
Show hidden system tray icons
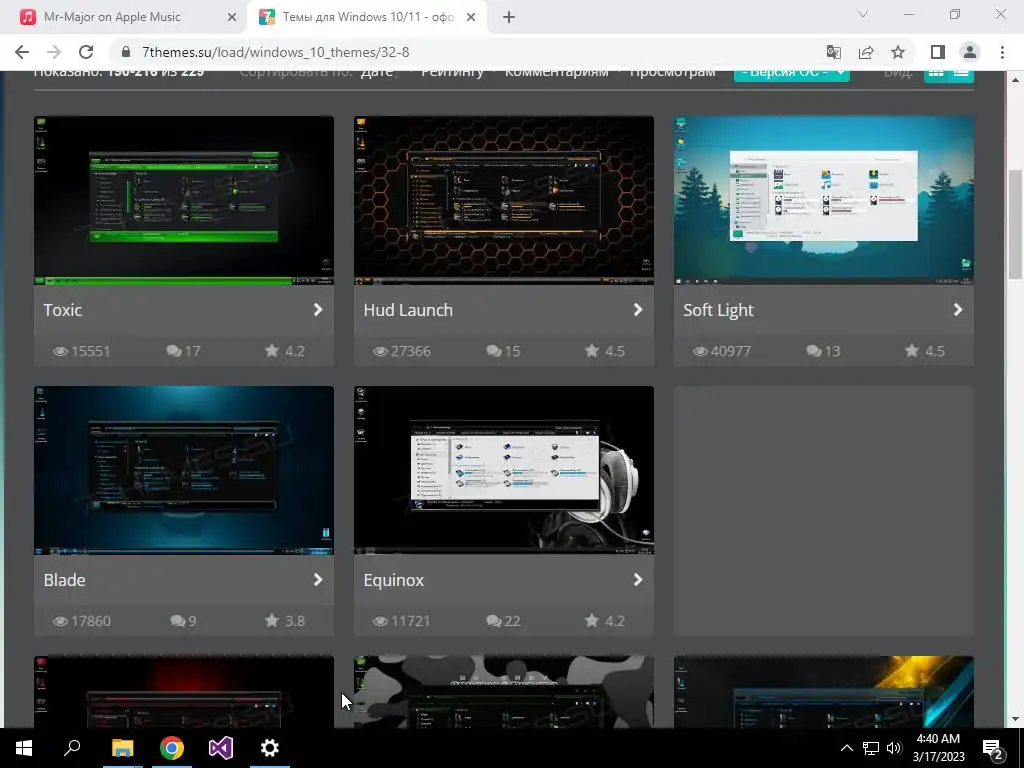tap(846, 748)
